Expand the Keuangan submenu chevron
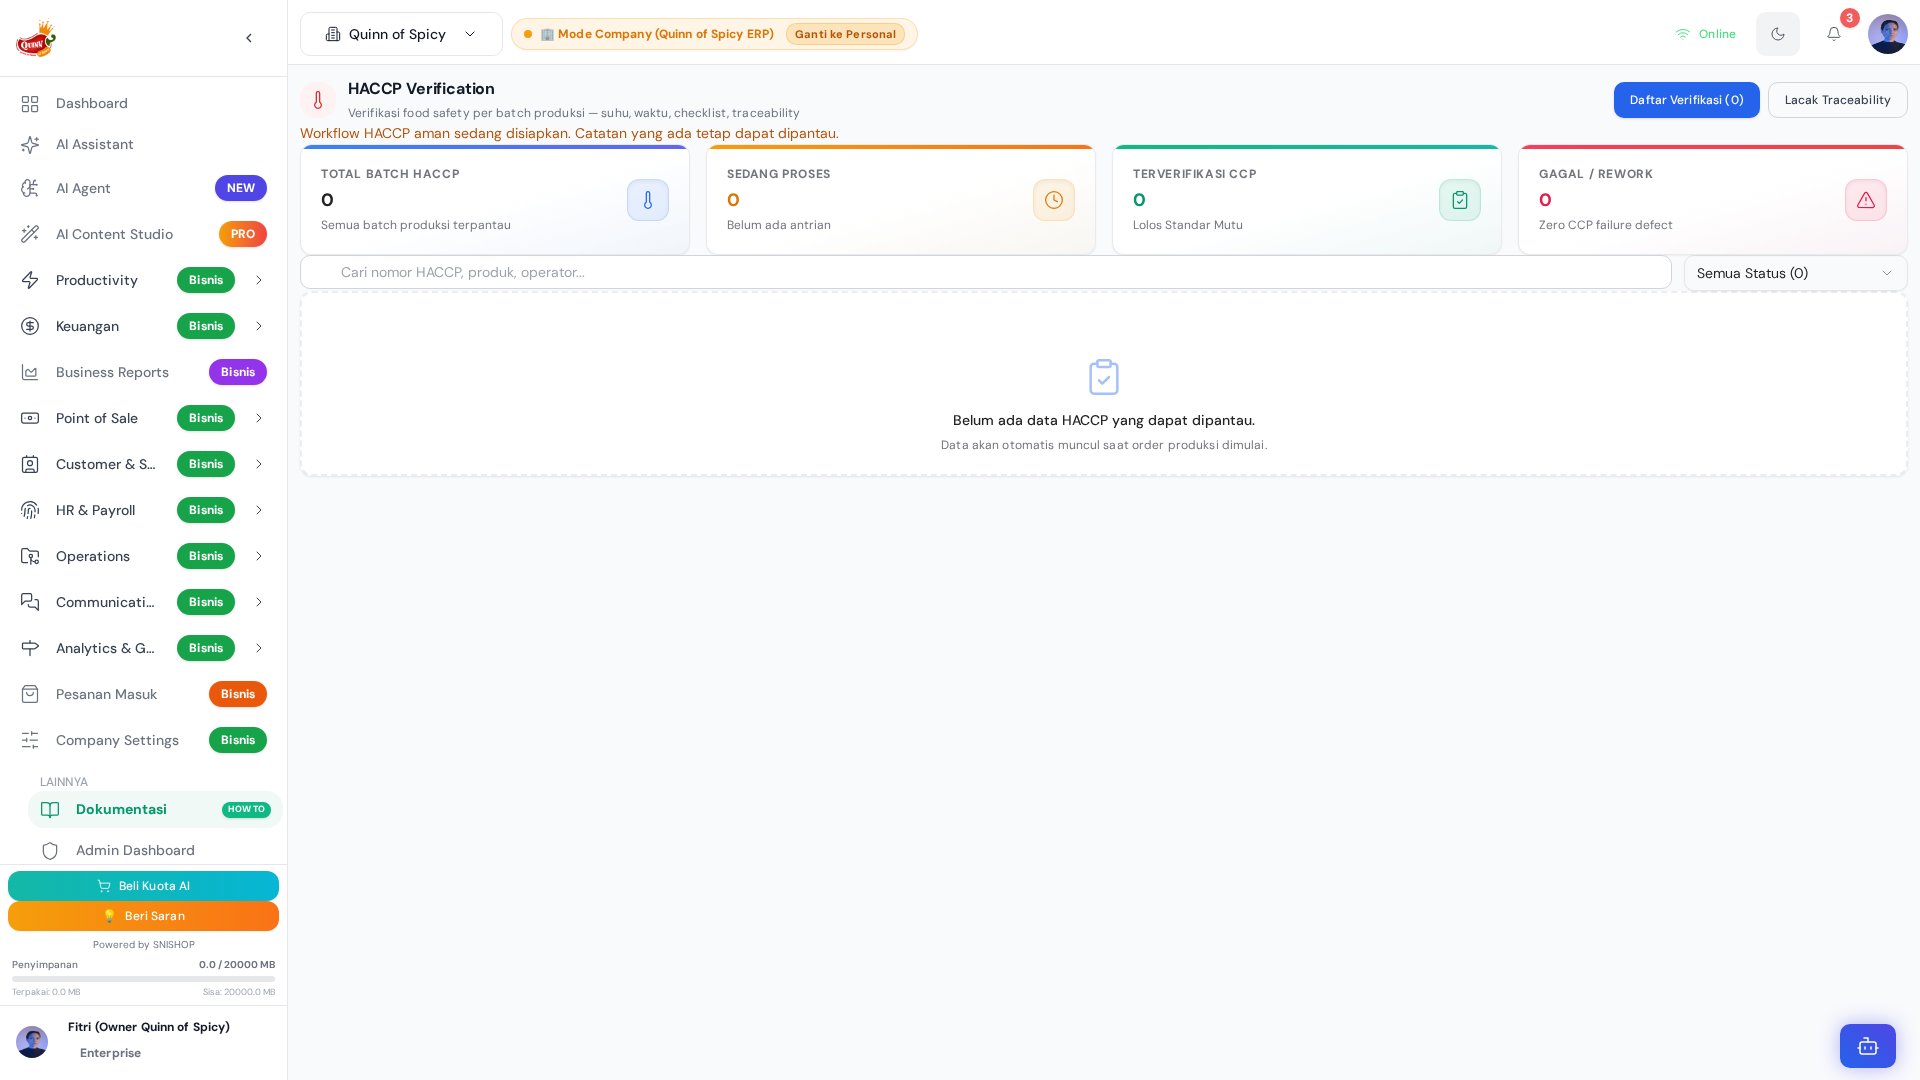Image resolution: width=1920 pixels, height=1080 pixels. tap(259, 326)
